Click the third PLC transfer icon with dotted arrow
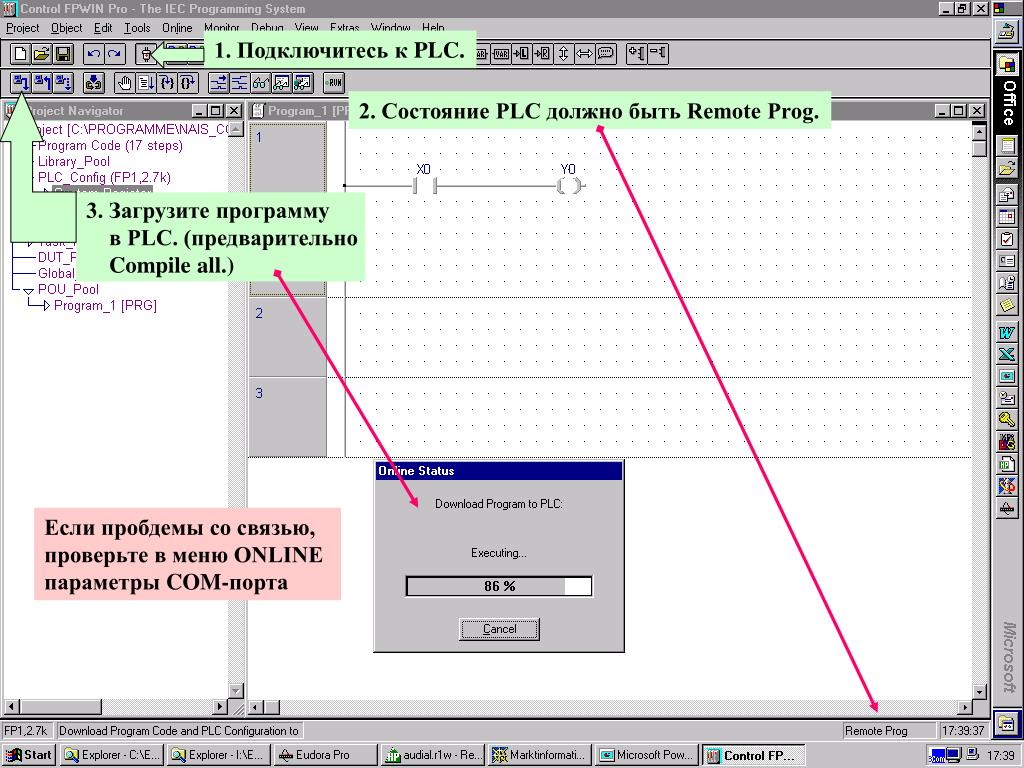Screen dimensions: 1024x768 click(63, 82)
